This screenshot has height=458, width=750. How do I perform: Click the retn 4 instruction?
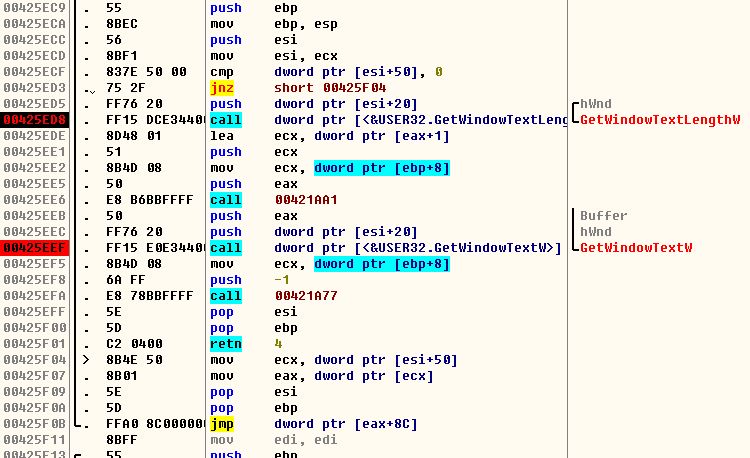[246, 344]
